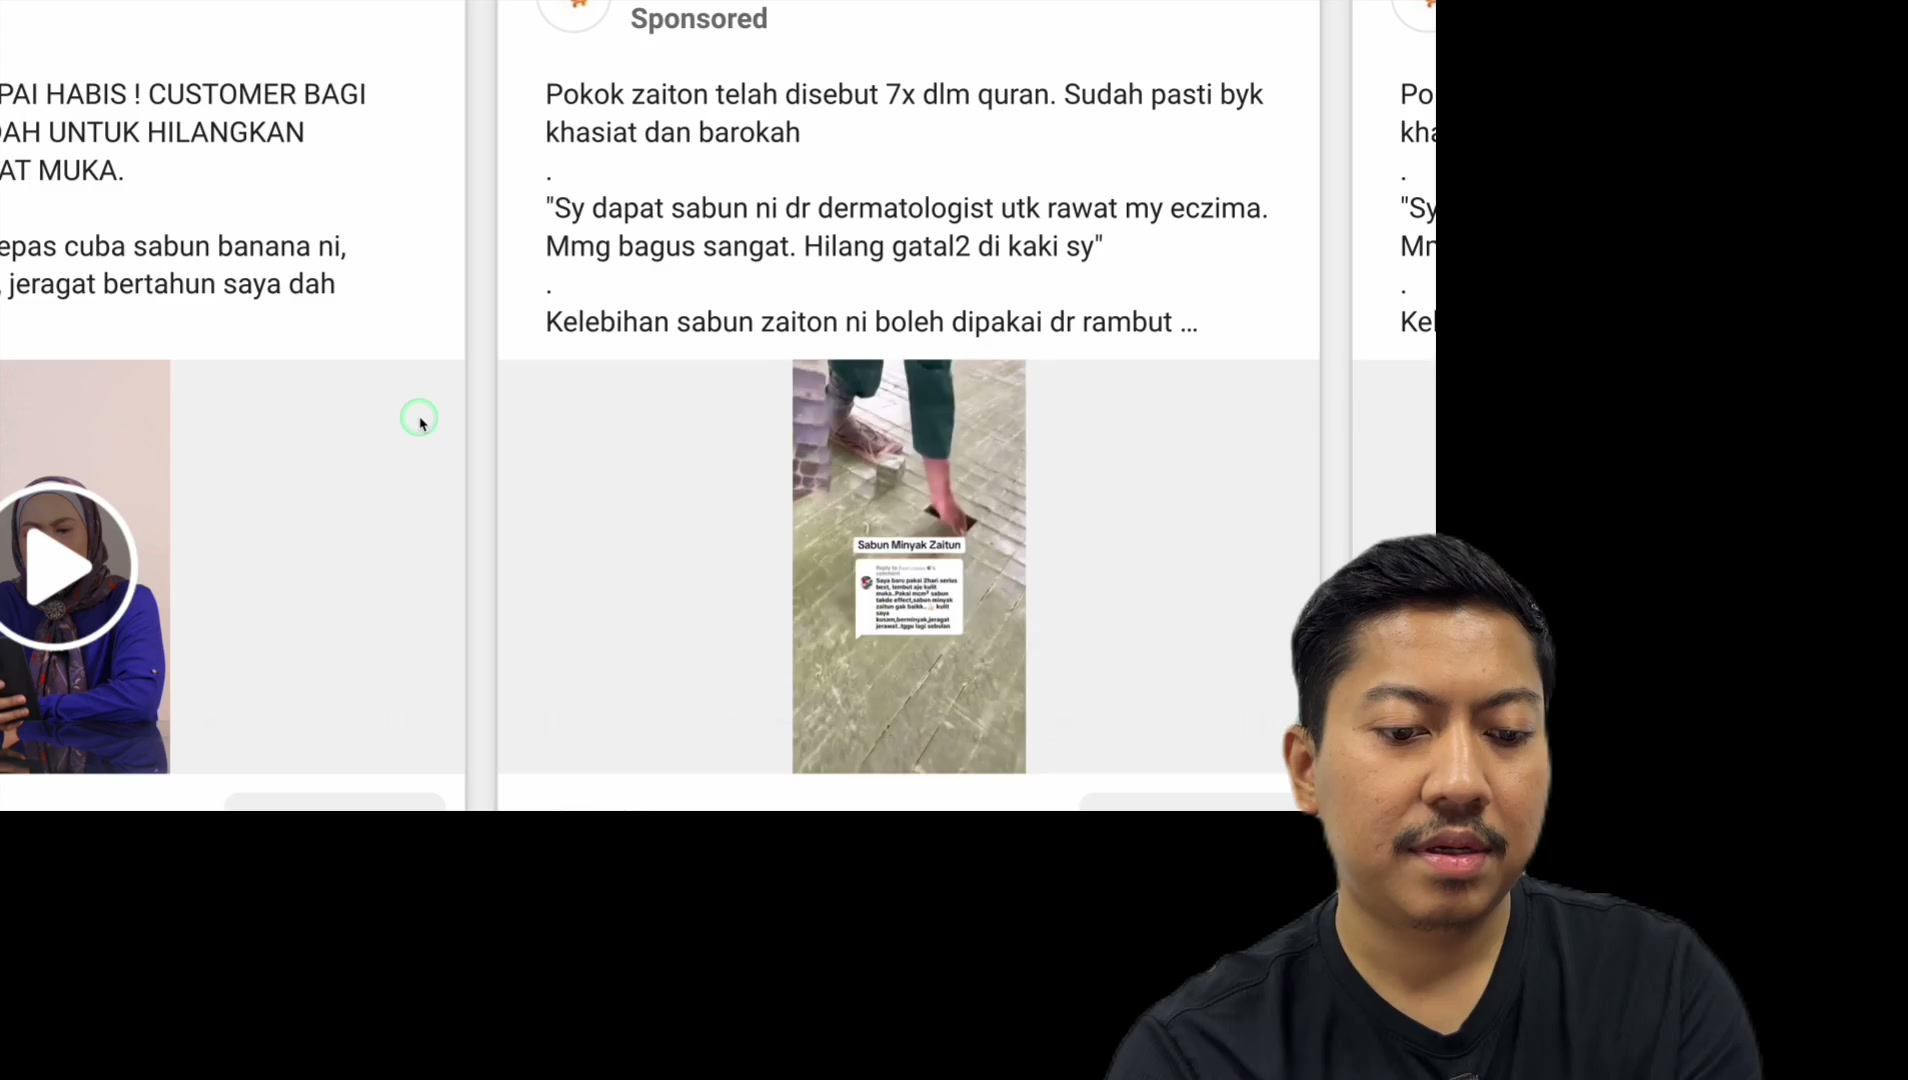This screenshot has width=1908, height=1080.
Task: Click the dermatologist eczima testimonial text
Action: pos(906,227)
